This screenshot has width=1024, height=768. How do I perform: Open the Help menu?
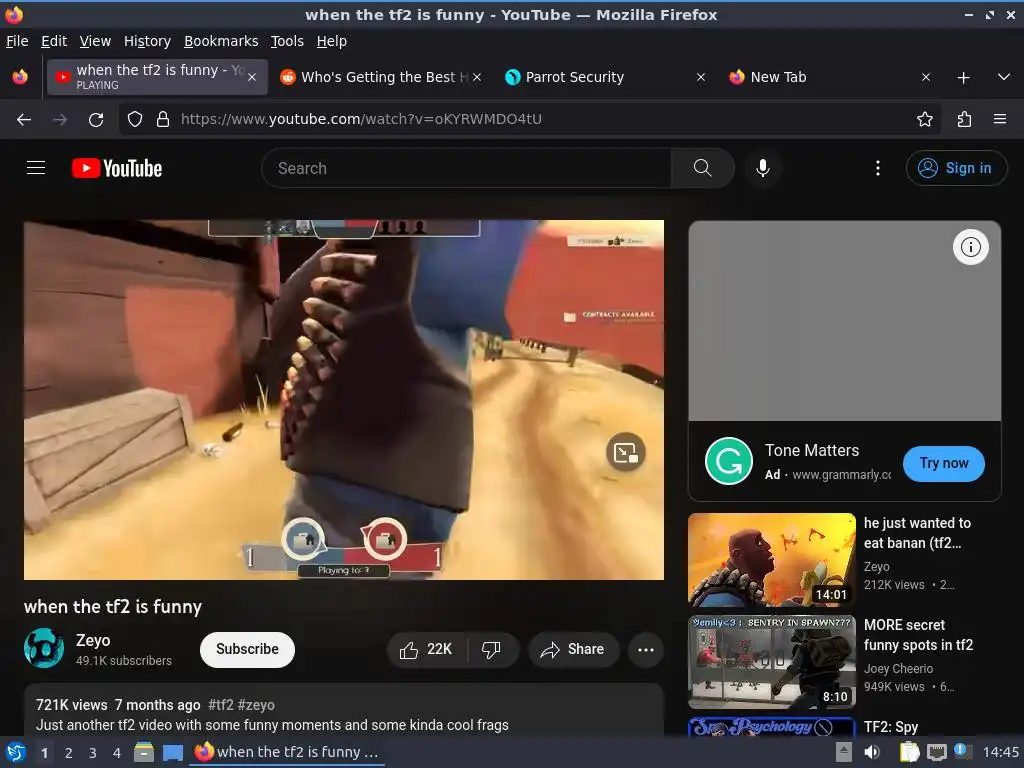click(x=332, y=41)
